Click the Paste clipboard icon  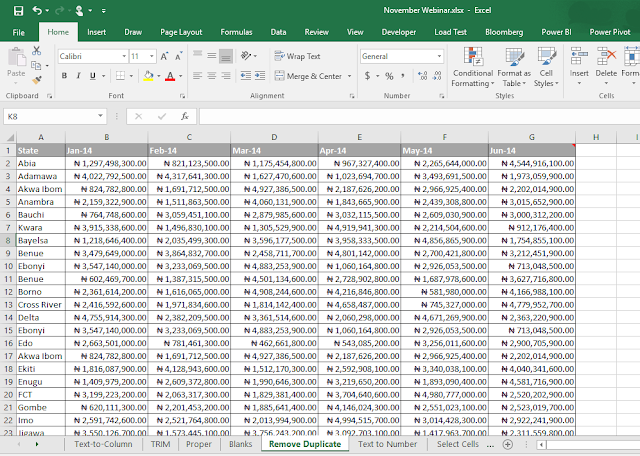coord(16,58)
